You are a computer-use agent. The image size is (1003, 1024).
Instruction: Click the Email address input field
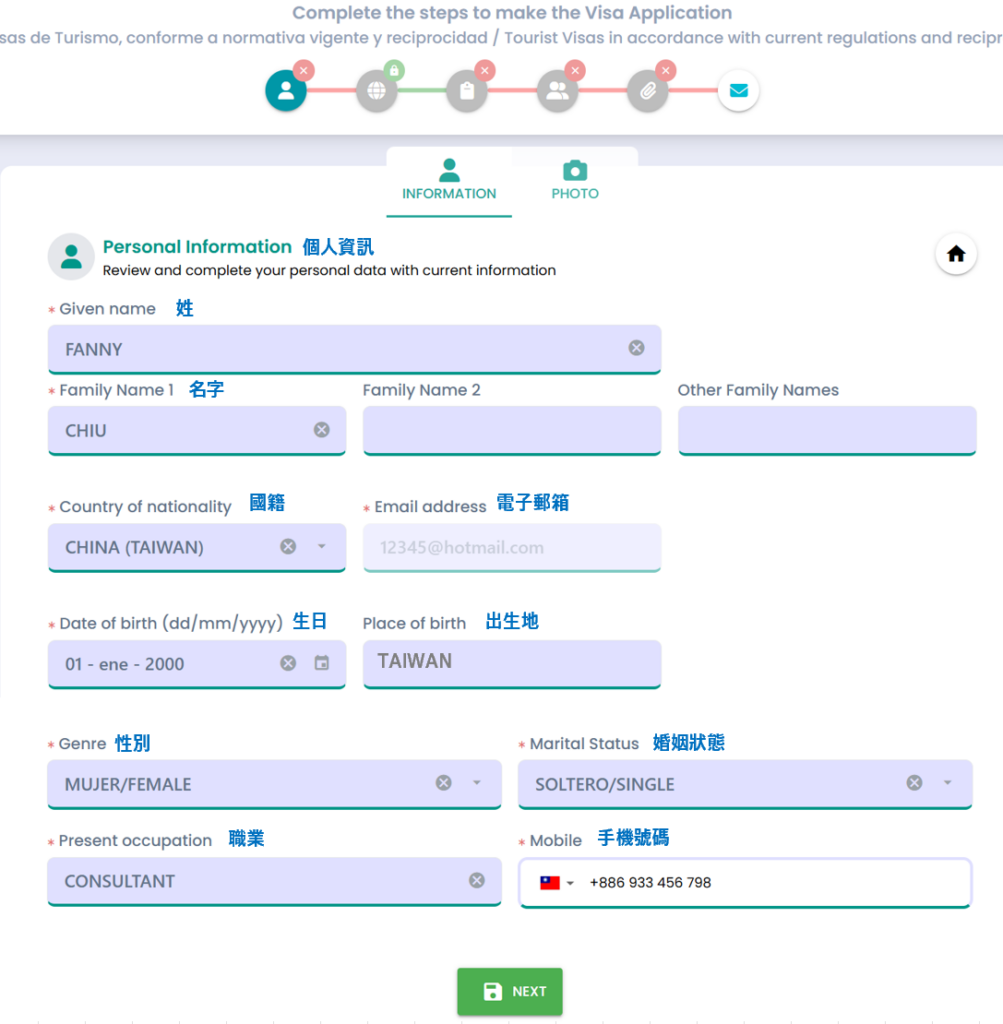click(x=511, y=548)
